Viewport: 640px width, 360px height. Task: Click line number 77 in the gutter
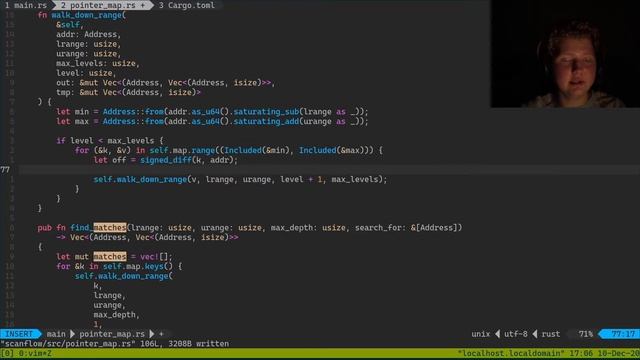tap(5, 170)
